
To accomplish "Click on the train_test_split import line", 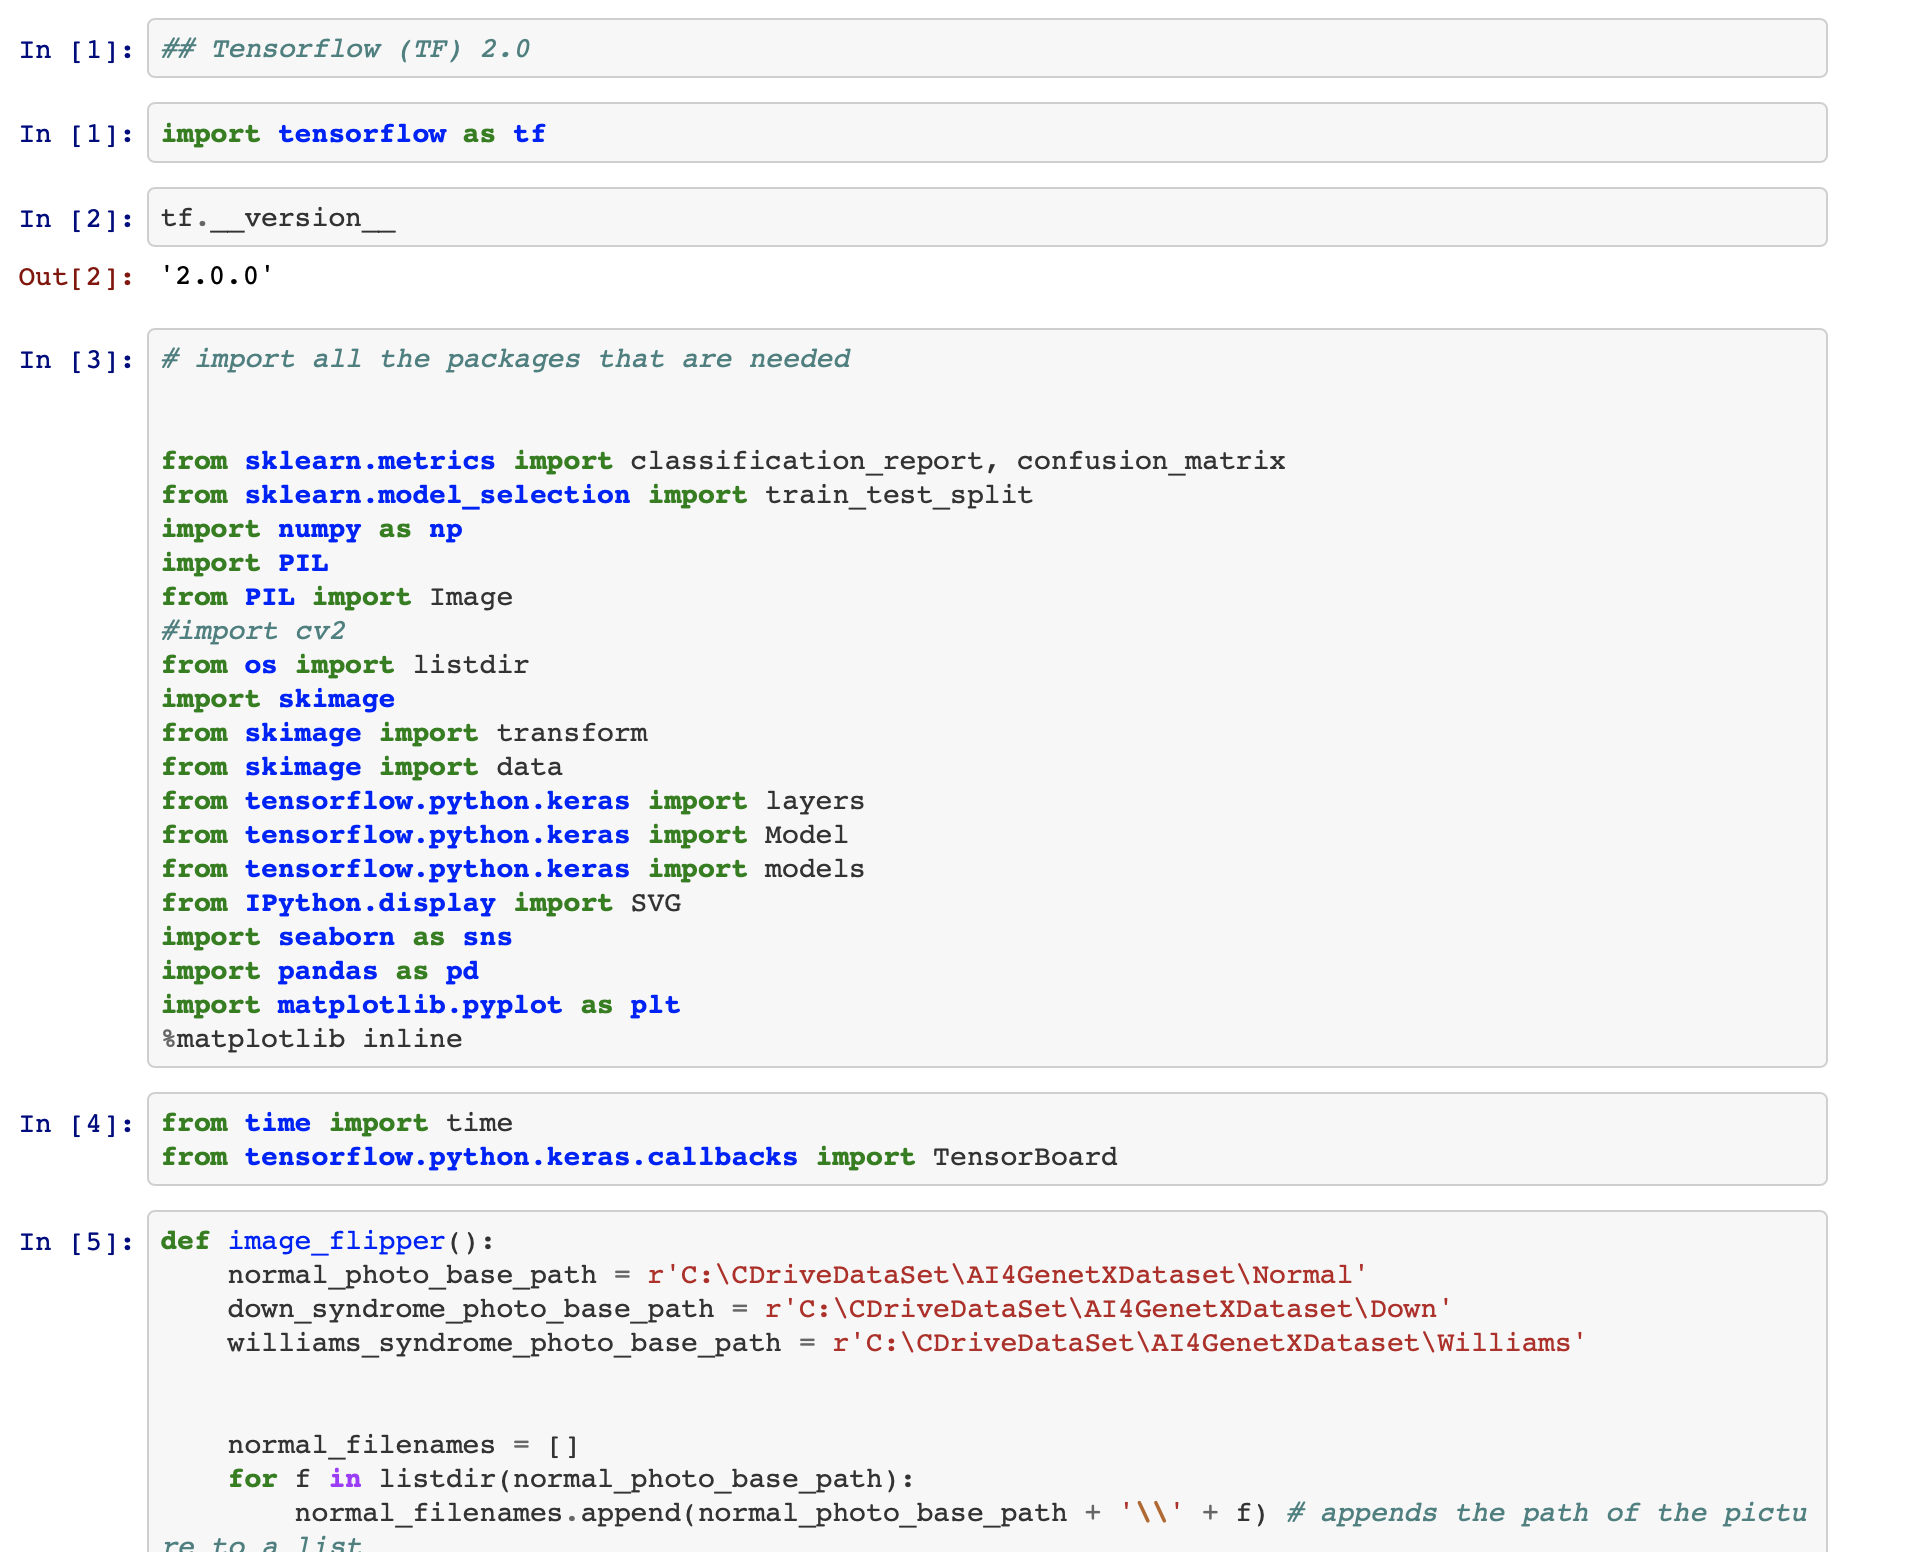I will point(597,495).
